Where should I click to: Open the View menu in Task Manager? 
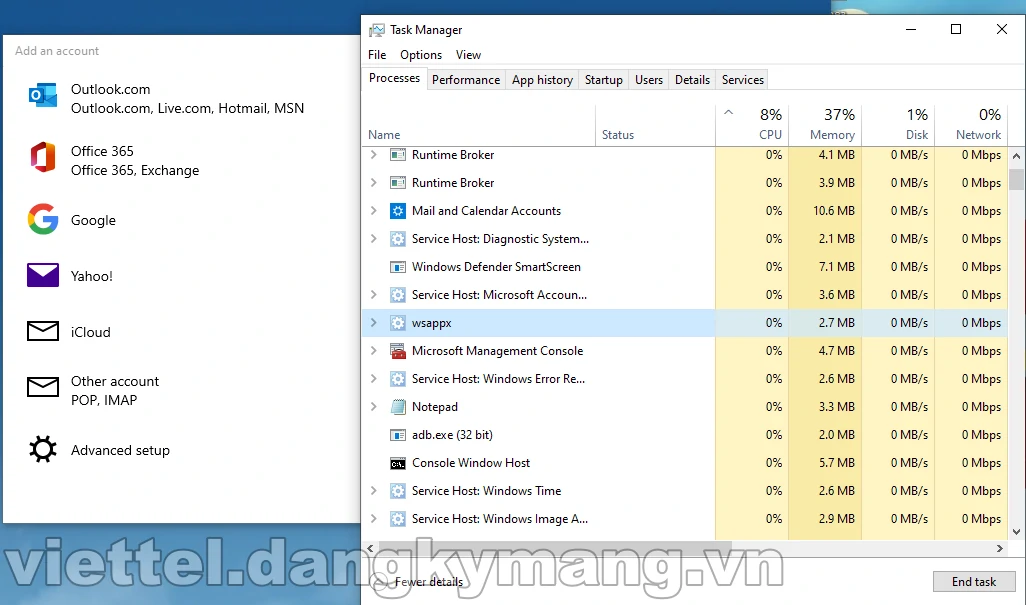[x=468, y=55]
